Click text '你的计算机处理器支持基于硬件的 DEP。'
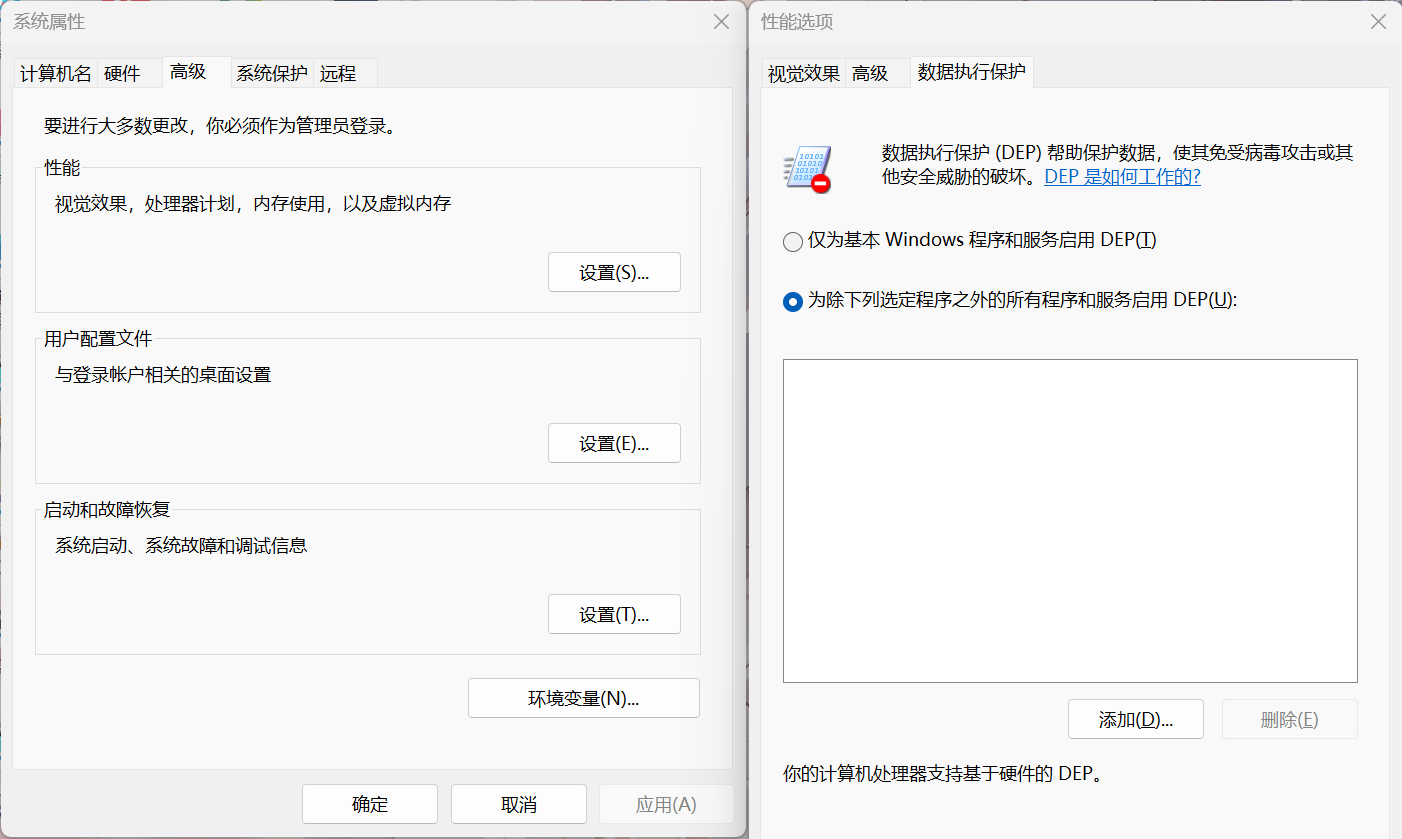The image size is (1402, 839). [943, 774]
